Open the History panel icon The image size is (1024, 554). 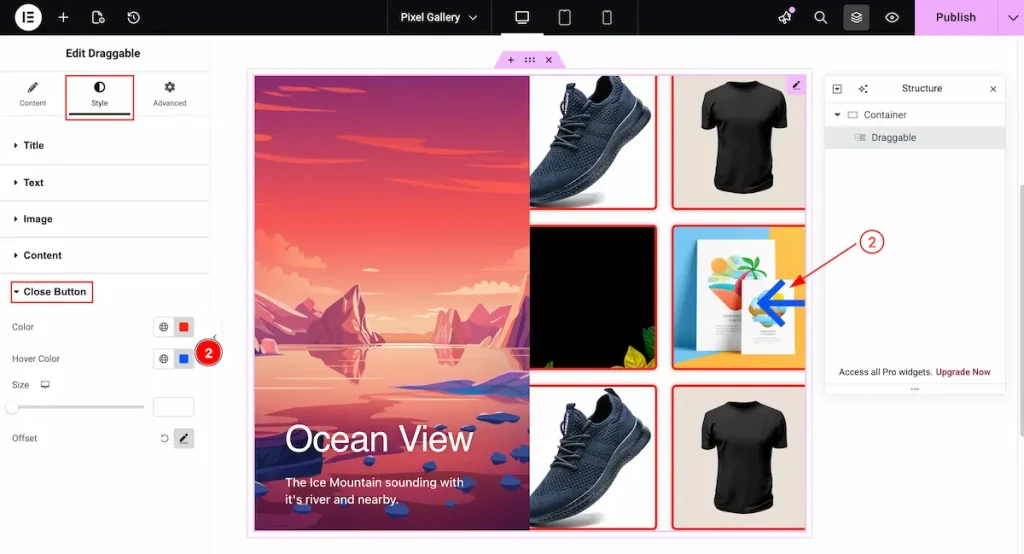coord(133,17)
